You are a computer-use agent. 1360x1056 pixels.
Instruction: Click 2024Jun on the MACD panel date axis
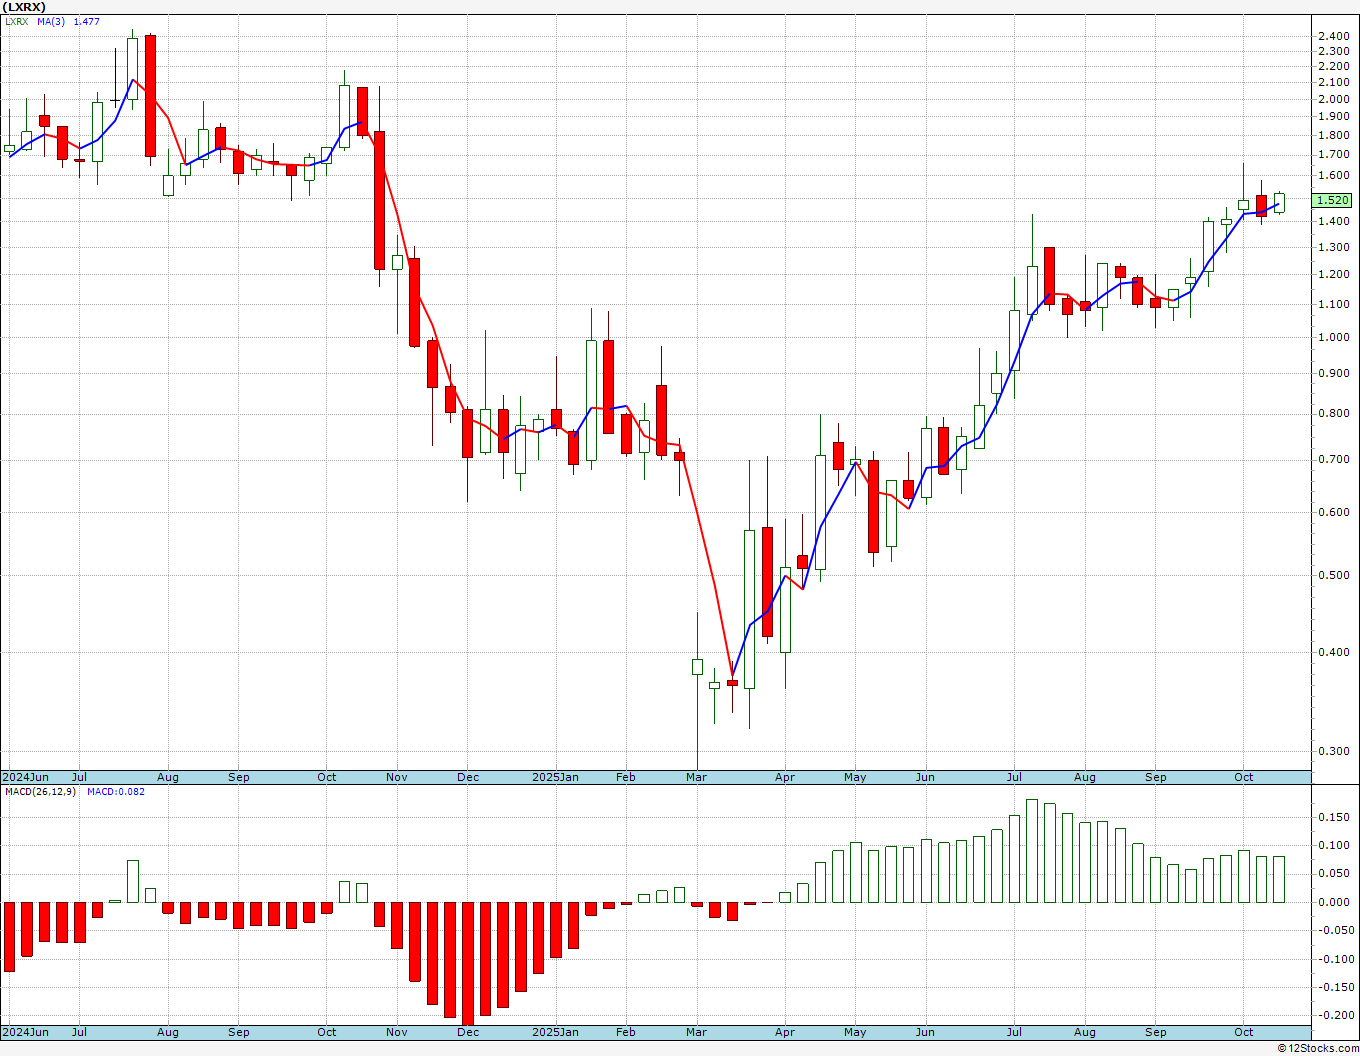(x=26, y=1032)
